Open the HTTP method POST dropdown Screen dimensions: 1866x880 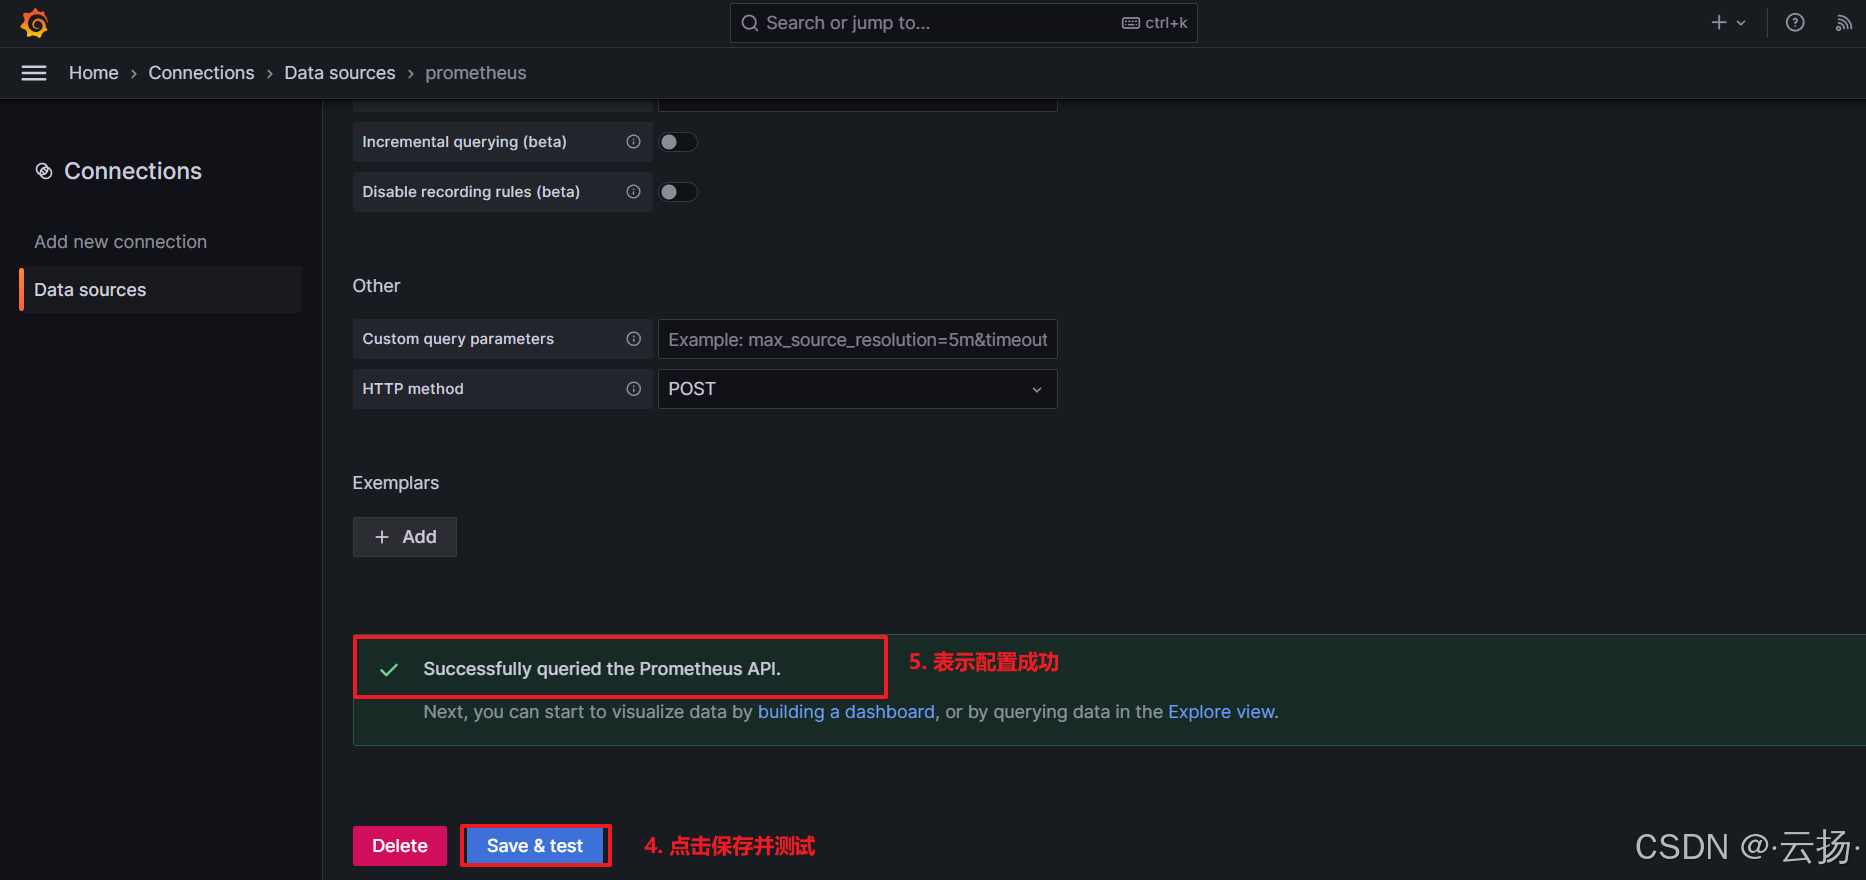pos(857,389)
